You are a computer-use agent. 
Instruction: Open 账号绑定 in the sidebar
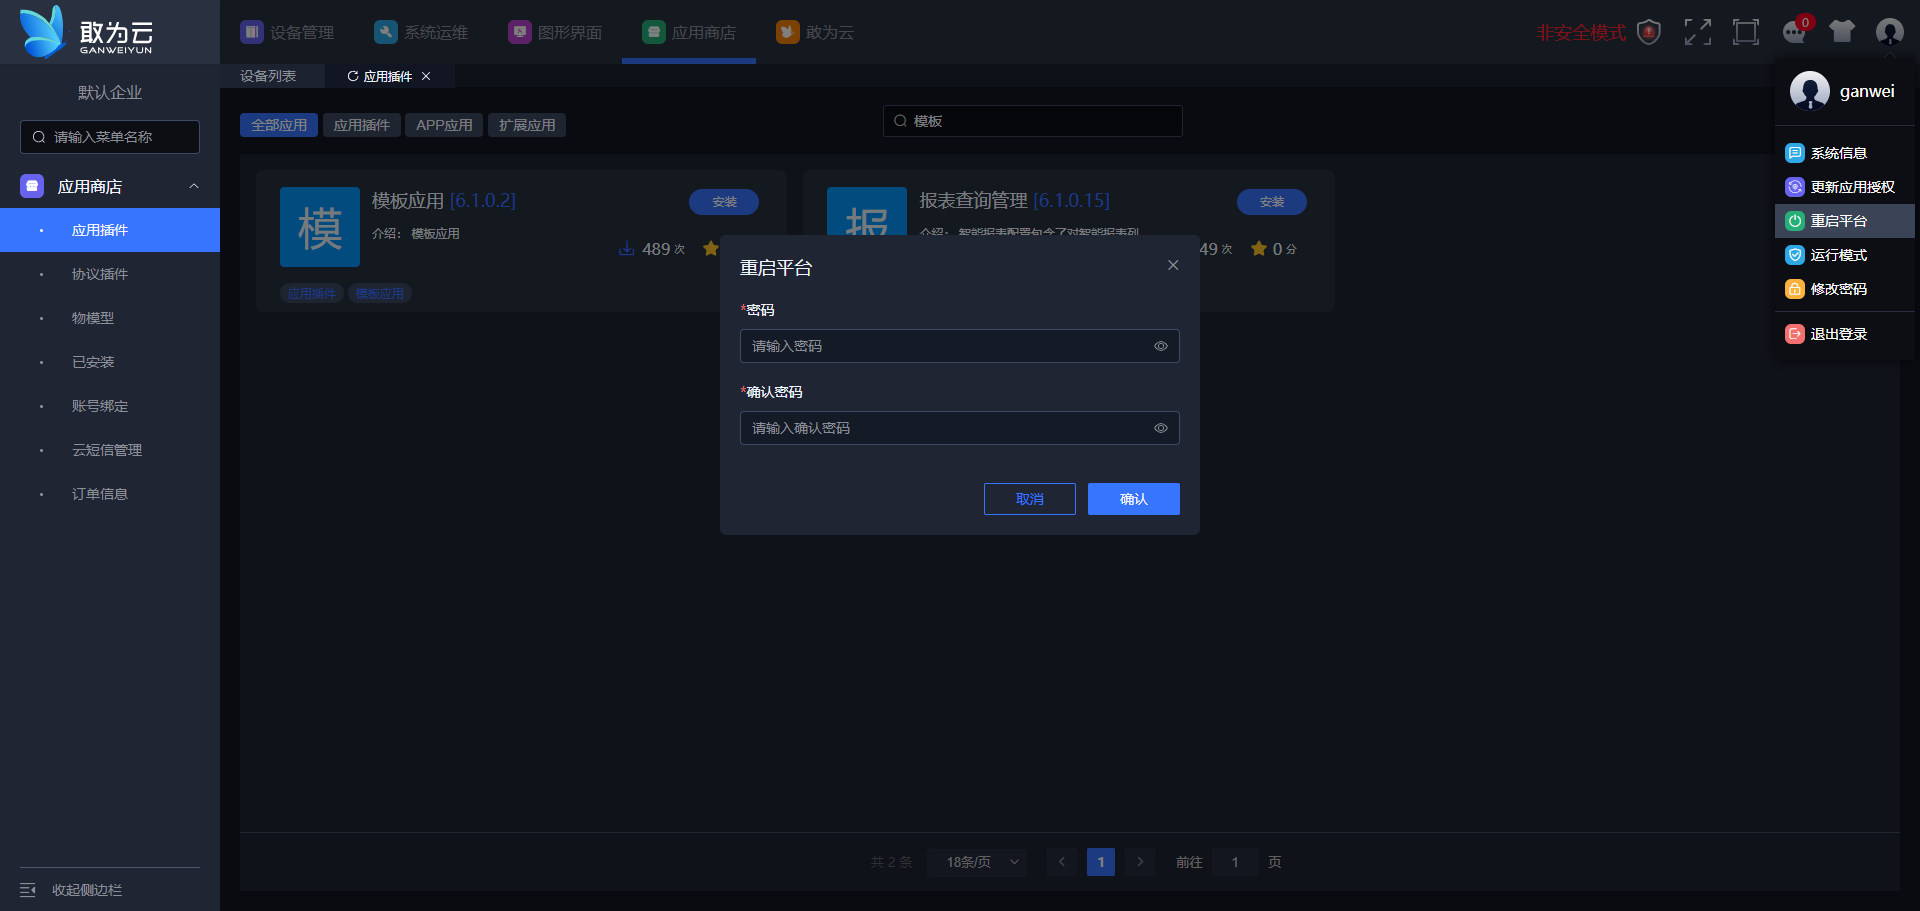110,406
